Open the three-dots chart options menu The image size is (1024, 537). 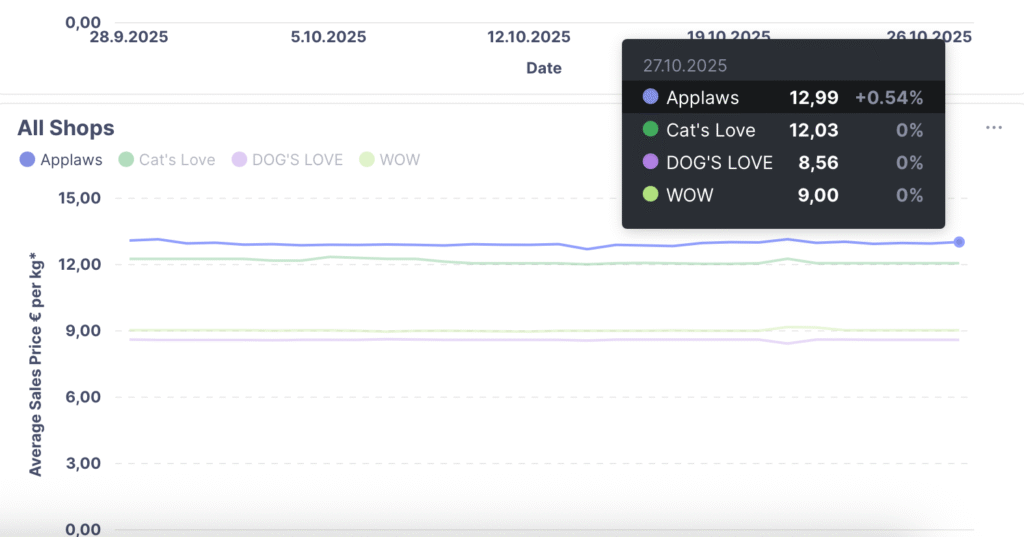tap(993, 129)
